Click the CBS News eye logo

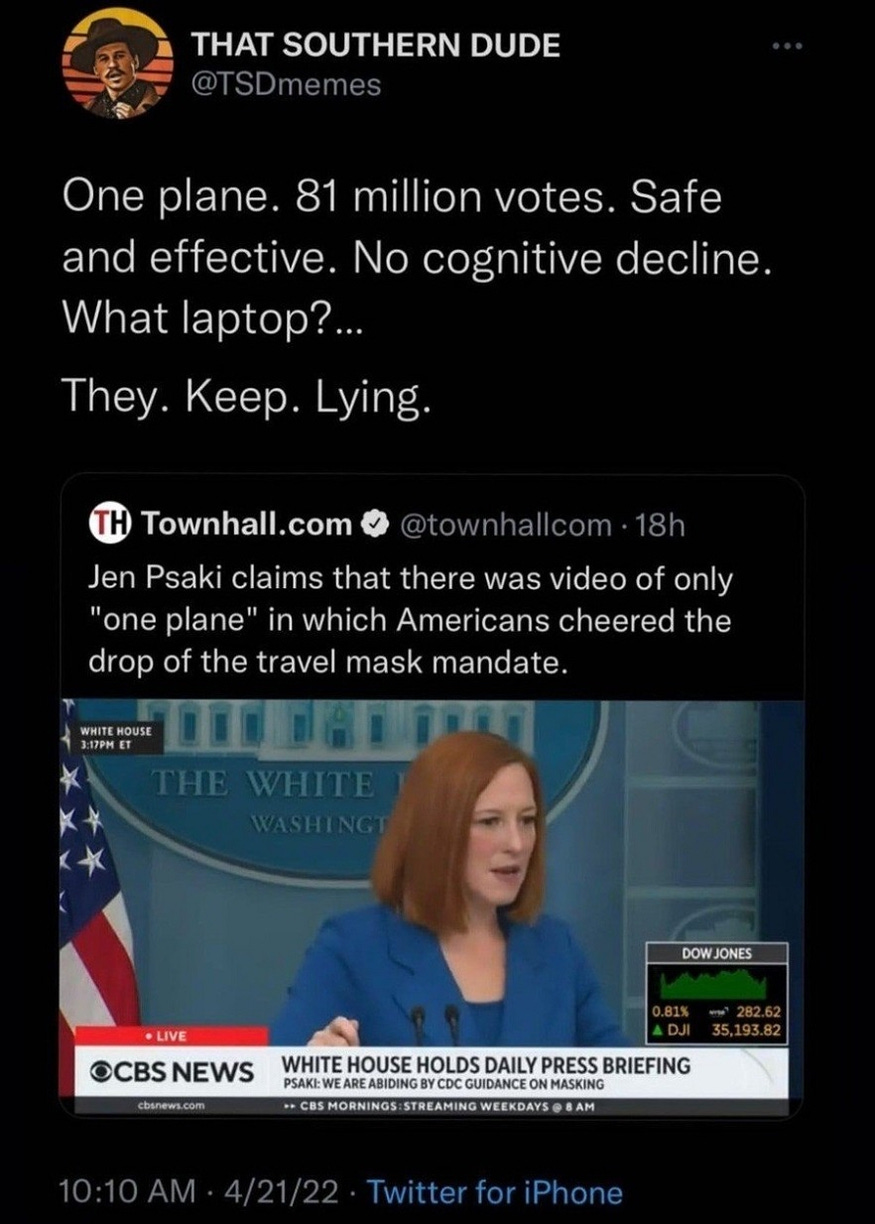[x=95, y=1071]
